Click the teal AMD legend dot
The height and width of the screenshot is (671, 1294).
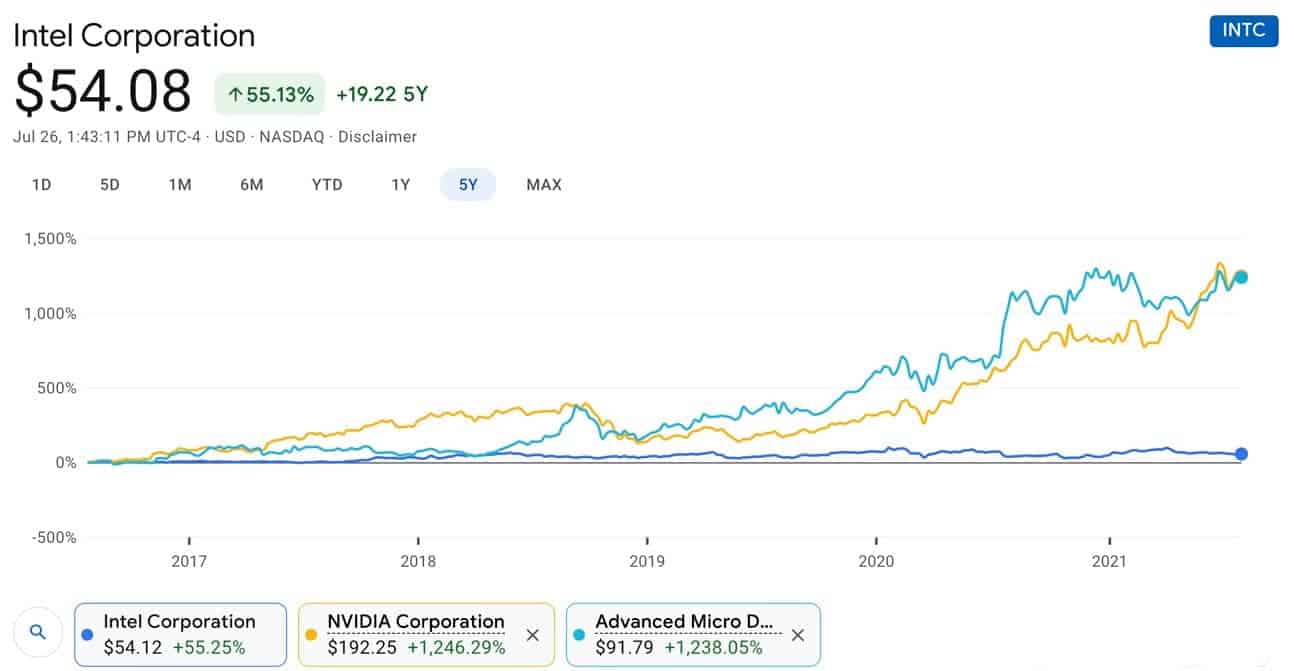[x=580, y=634]
